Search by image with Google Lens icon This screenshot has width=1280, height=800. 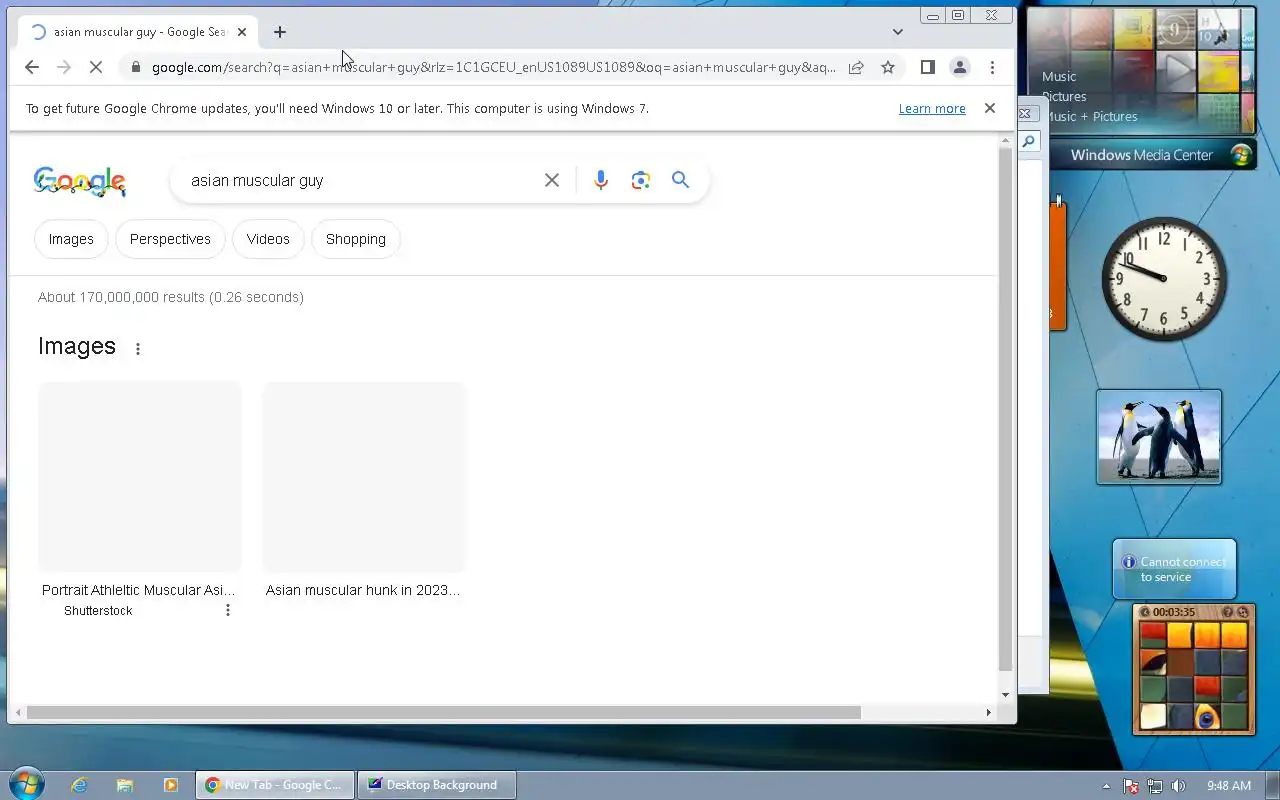click(x=641, y=180)
